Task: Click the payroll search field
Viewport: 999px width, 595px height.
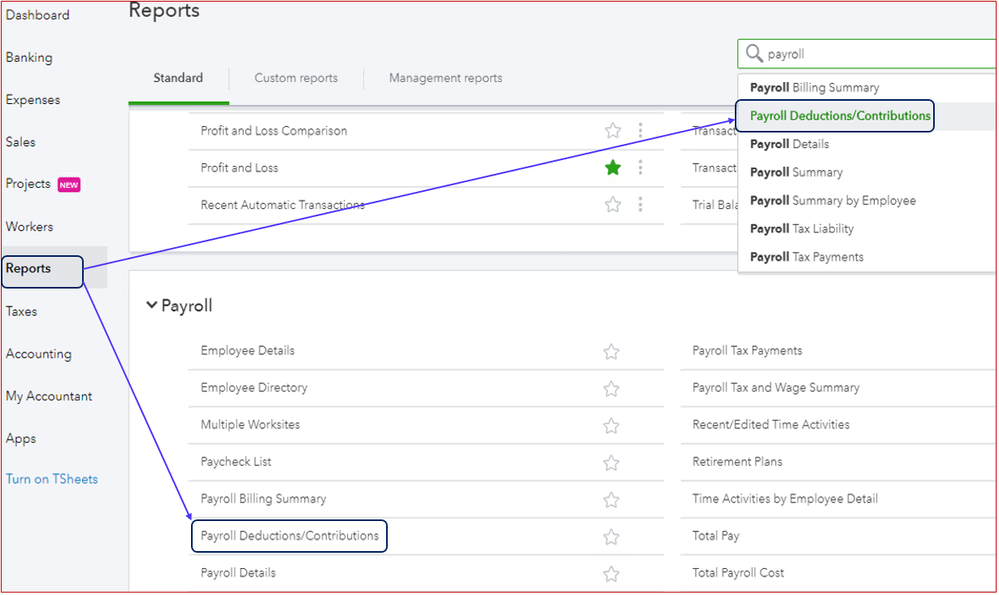Action: tap(867, 54)
